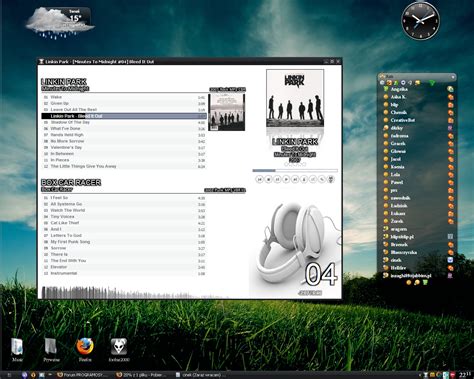This screenshot has height=379, width=474.
Task: Click orange sun status icon at messenger bottom
Action: tap(409, 283)
